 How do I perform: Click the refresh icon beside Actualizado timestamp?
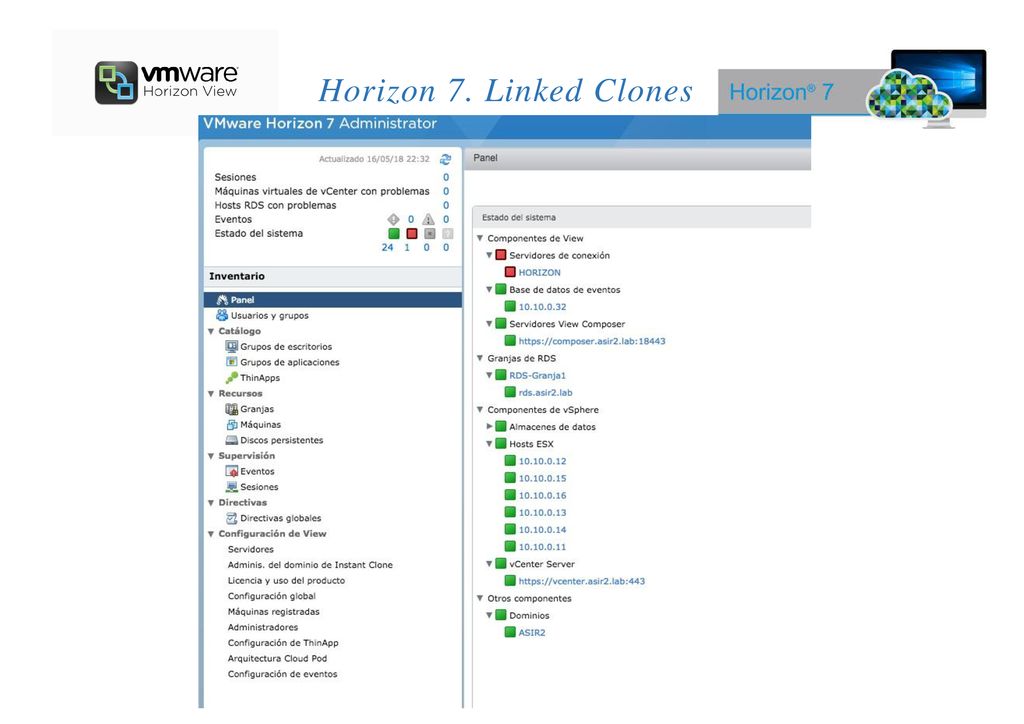coord(445,159)
